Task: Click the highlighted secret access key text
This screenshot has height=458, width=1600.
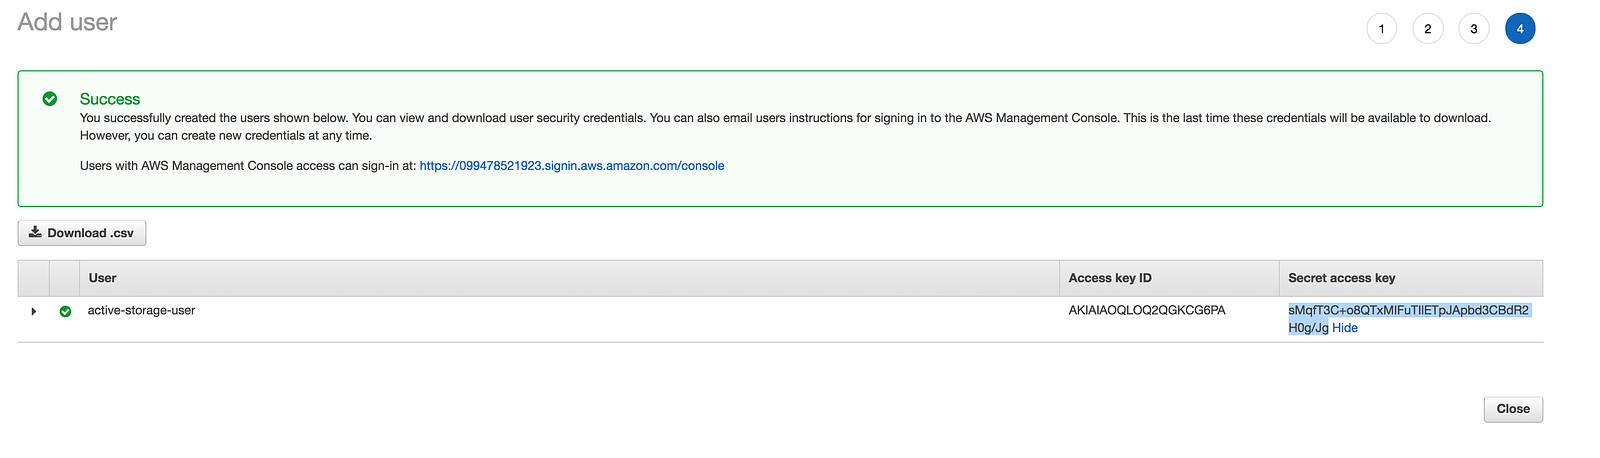Action: pyautogui.click(x=1408, y=311)
